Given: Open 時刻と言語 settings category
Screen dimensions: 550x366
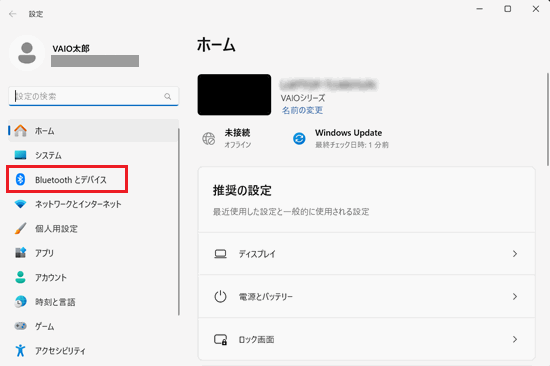Looking at the screenshot, I should pos(93,301).
